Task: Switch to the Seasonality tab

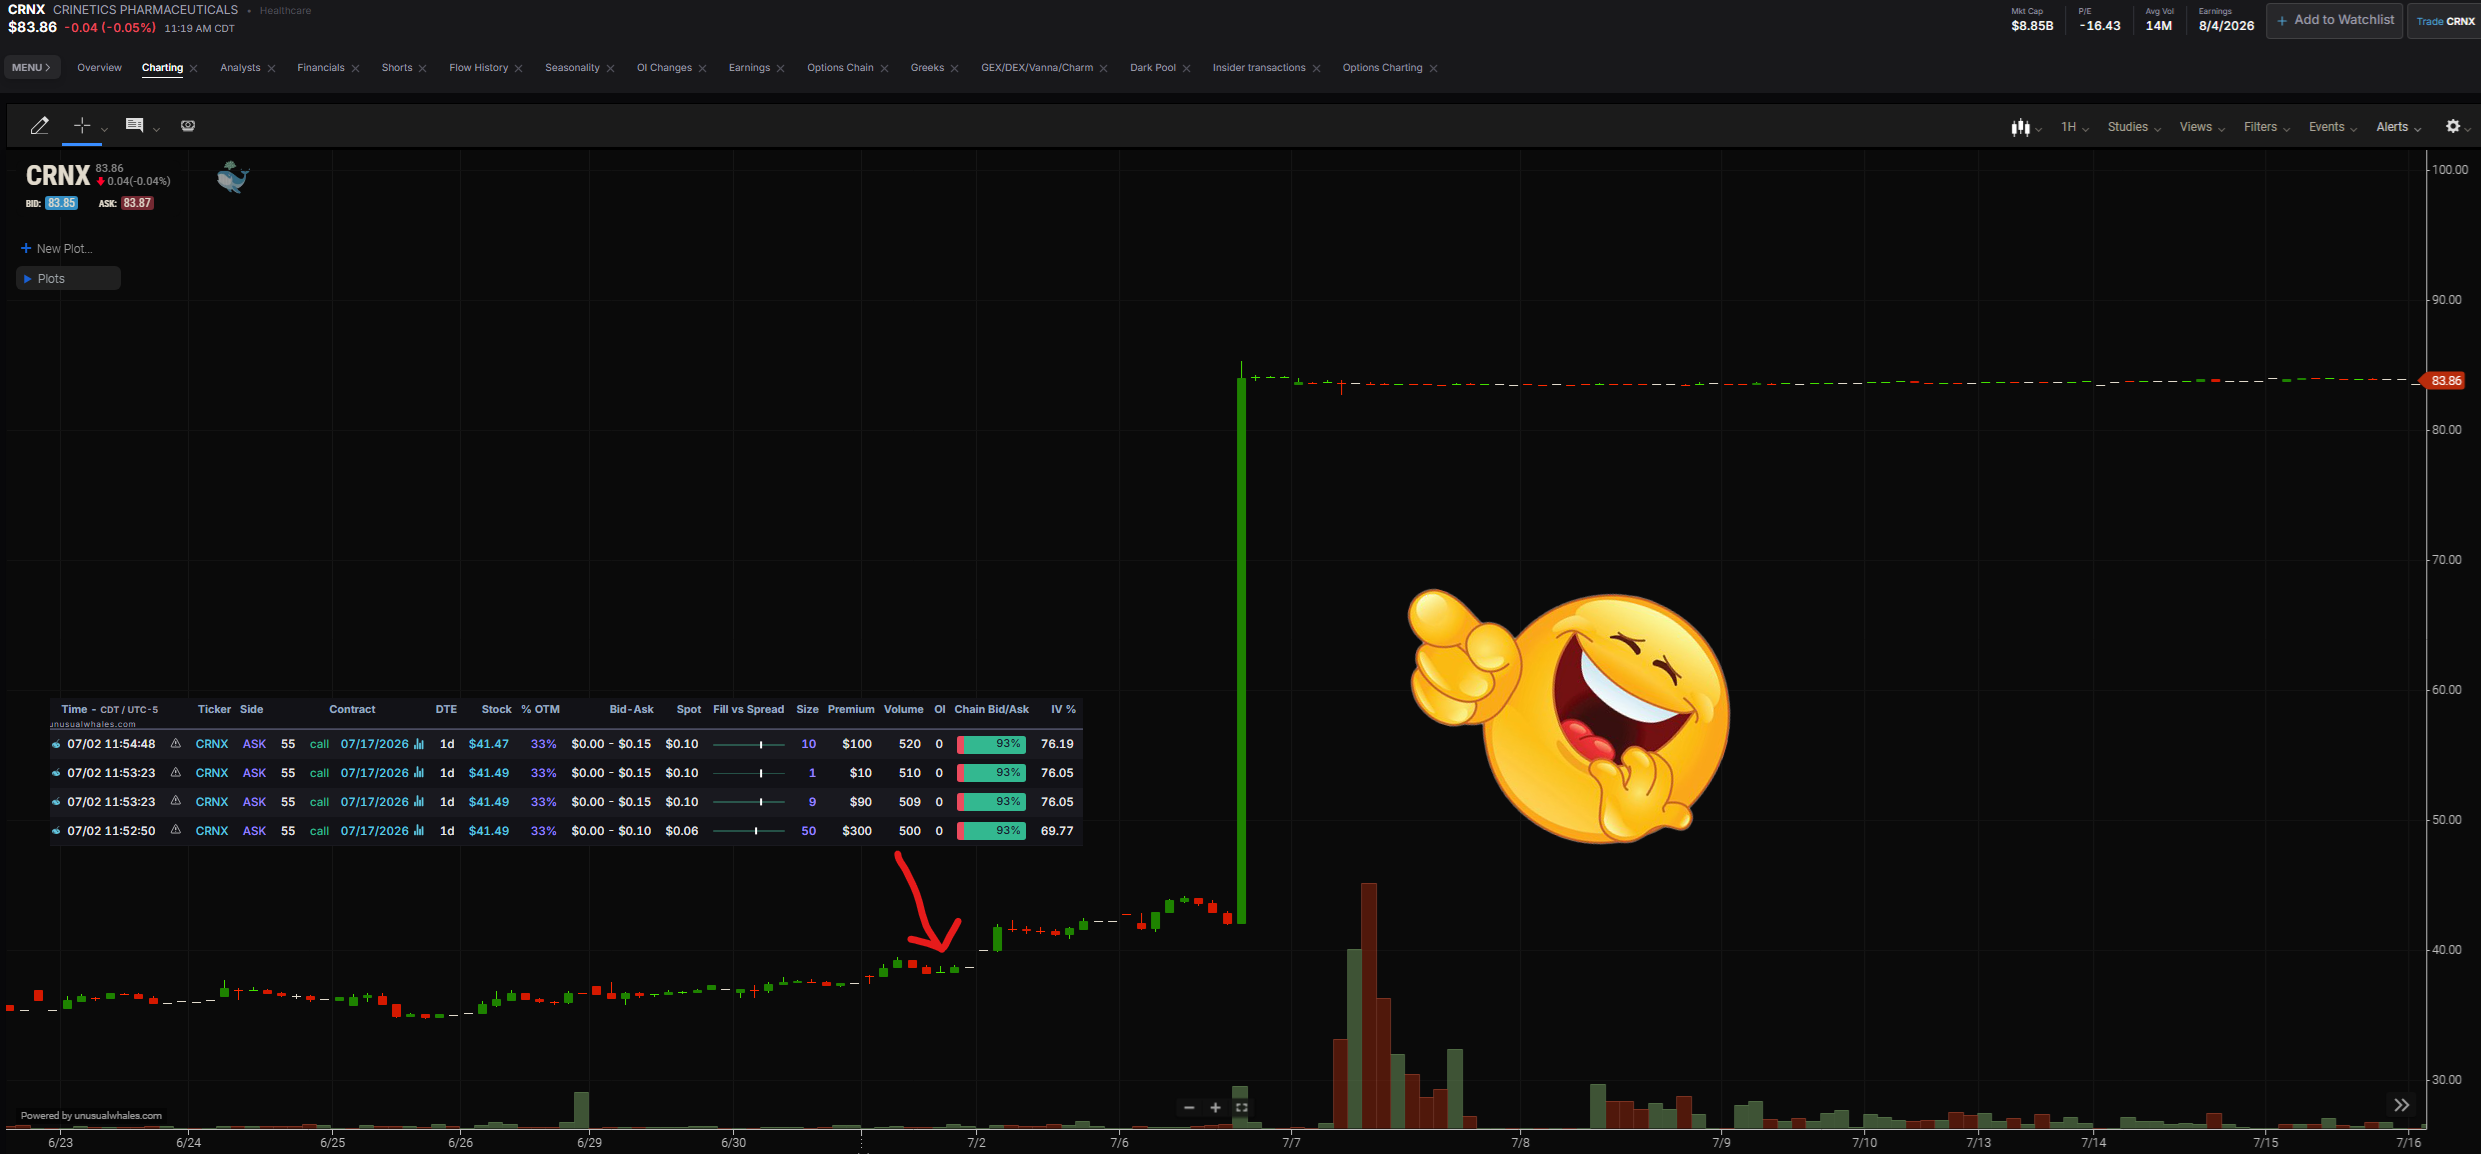Action: tap(572, 68)
